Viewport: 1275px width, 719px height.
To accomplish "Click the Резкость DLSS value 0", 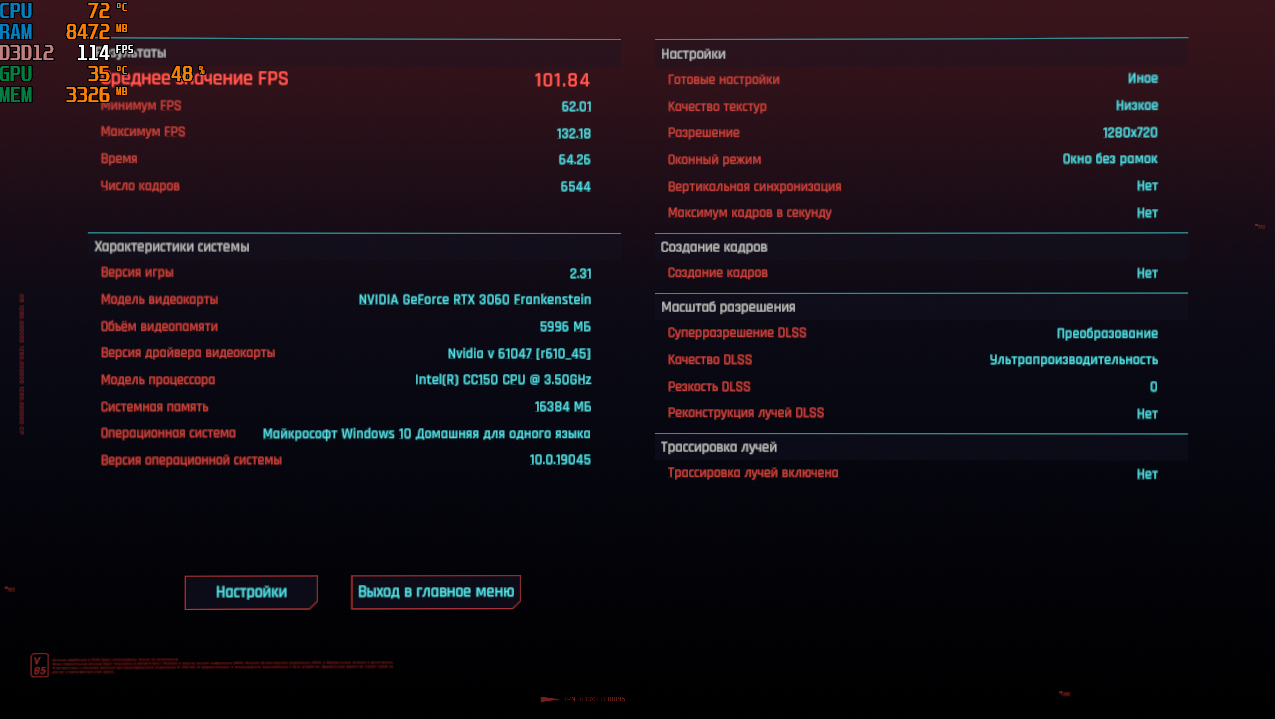I will click(x=1153, y=387).
